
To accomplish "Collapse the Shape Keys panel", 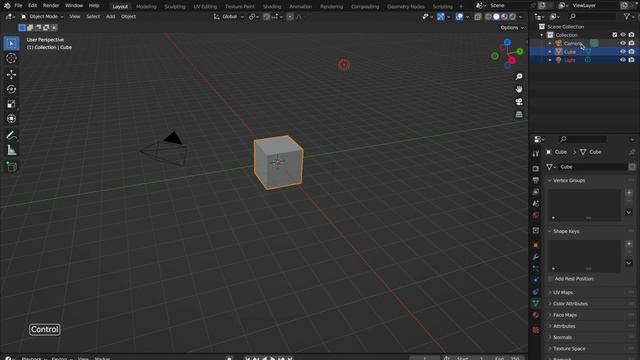I will coord(550,231).
